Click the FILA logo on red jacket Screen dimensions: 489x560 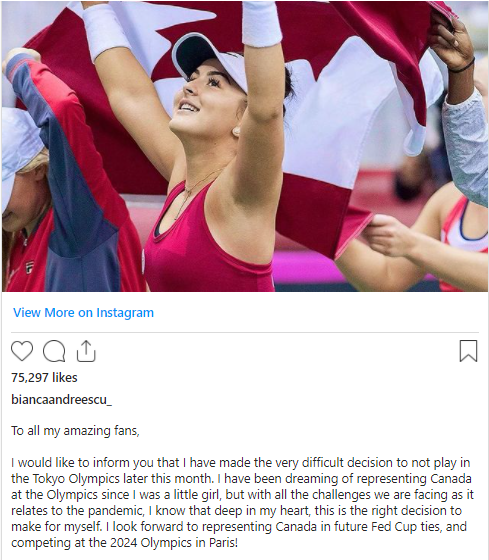[x=30, y=267]
